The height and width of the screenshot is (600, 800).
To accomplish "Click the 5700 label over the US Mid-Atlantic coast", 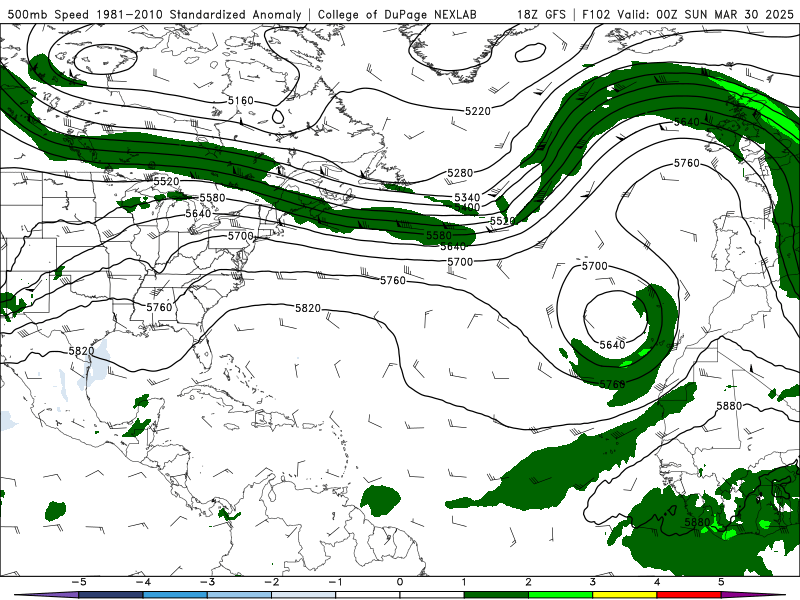I will click(240, 236).
